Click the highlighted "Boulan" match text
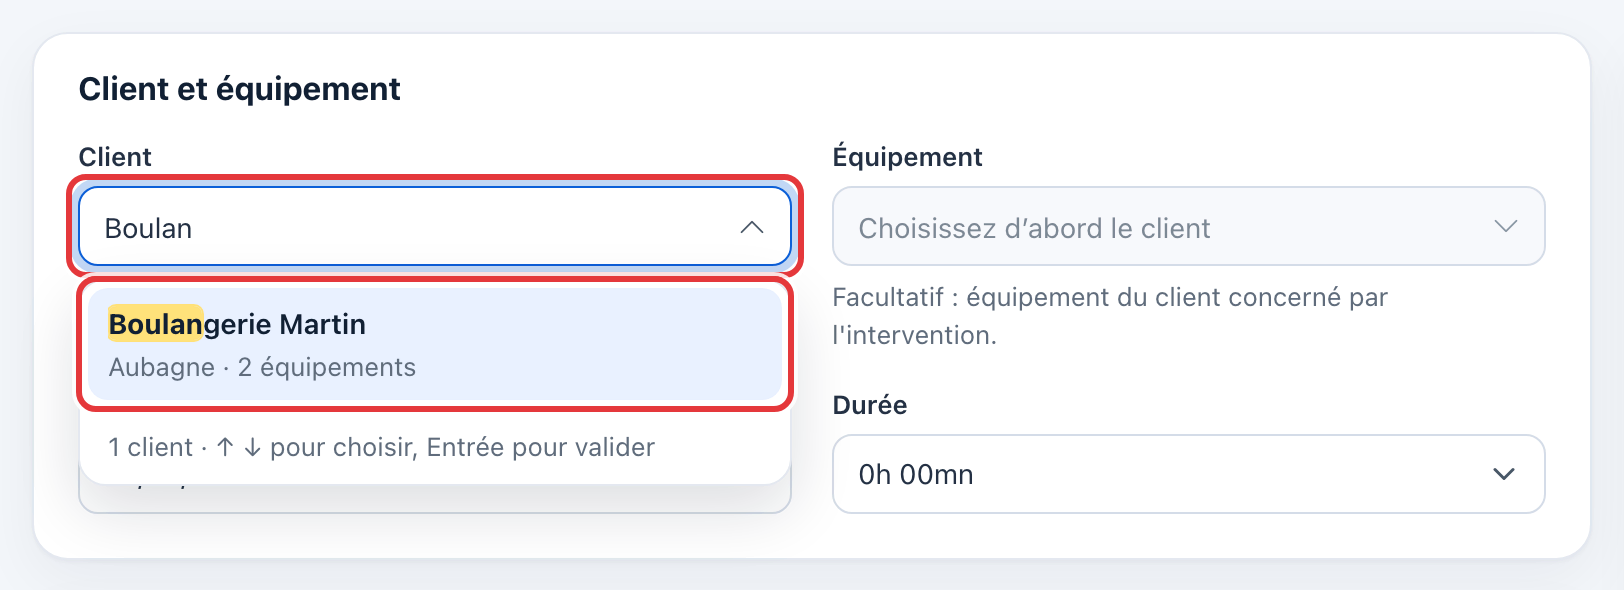1624x590 pixels. [x=155, y=324]
